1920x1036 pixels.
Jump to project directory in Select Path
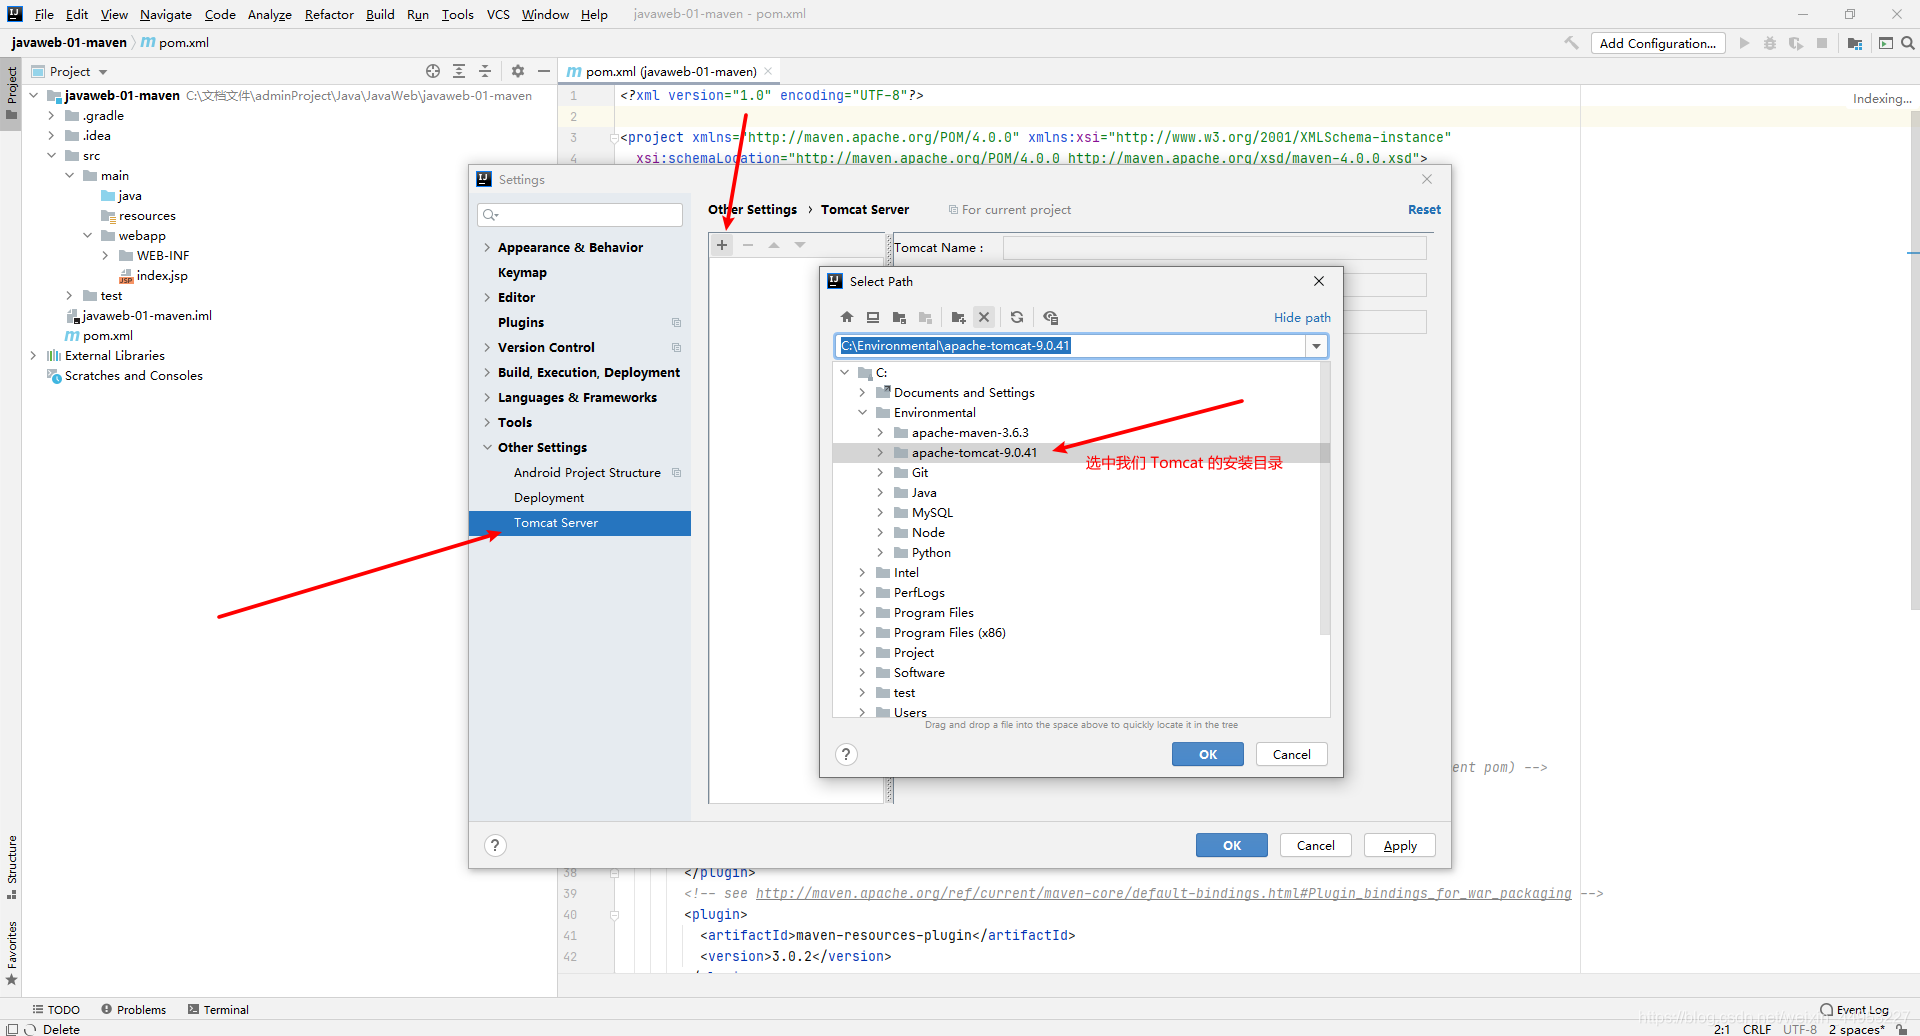899,317
